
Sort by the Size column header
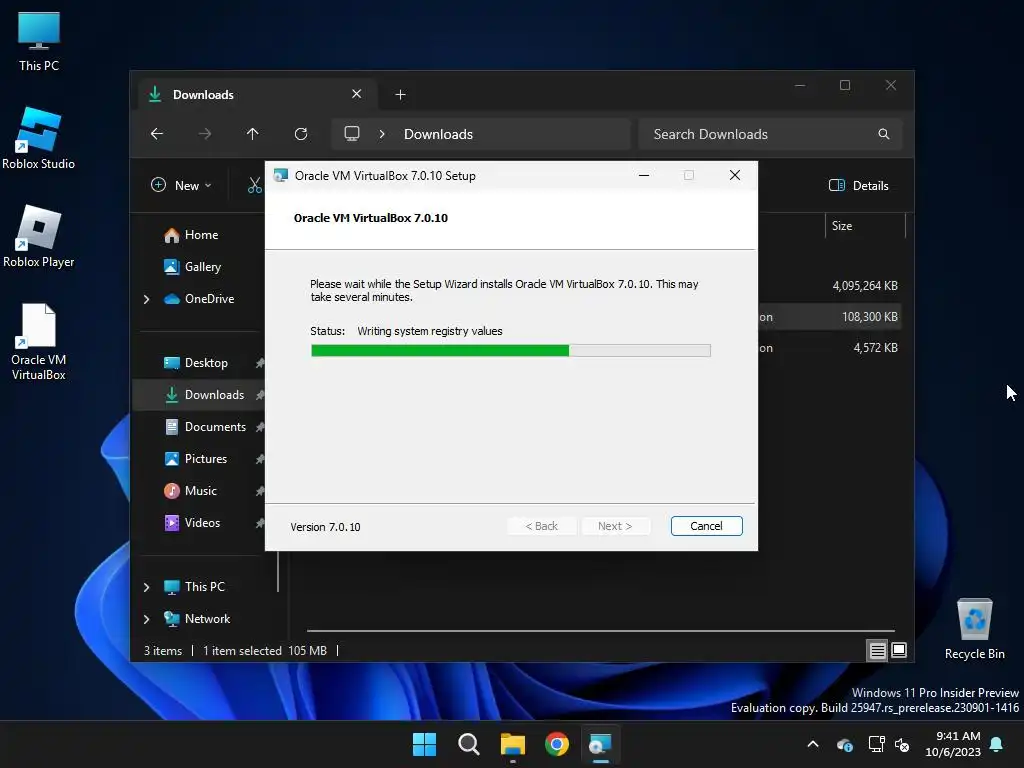tap(865, 226)
